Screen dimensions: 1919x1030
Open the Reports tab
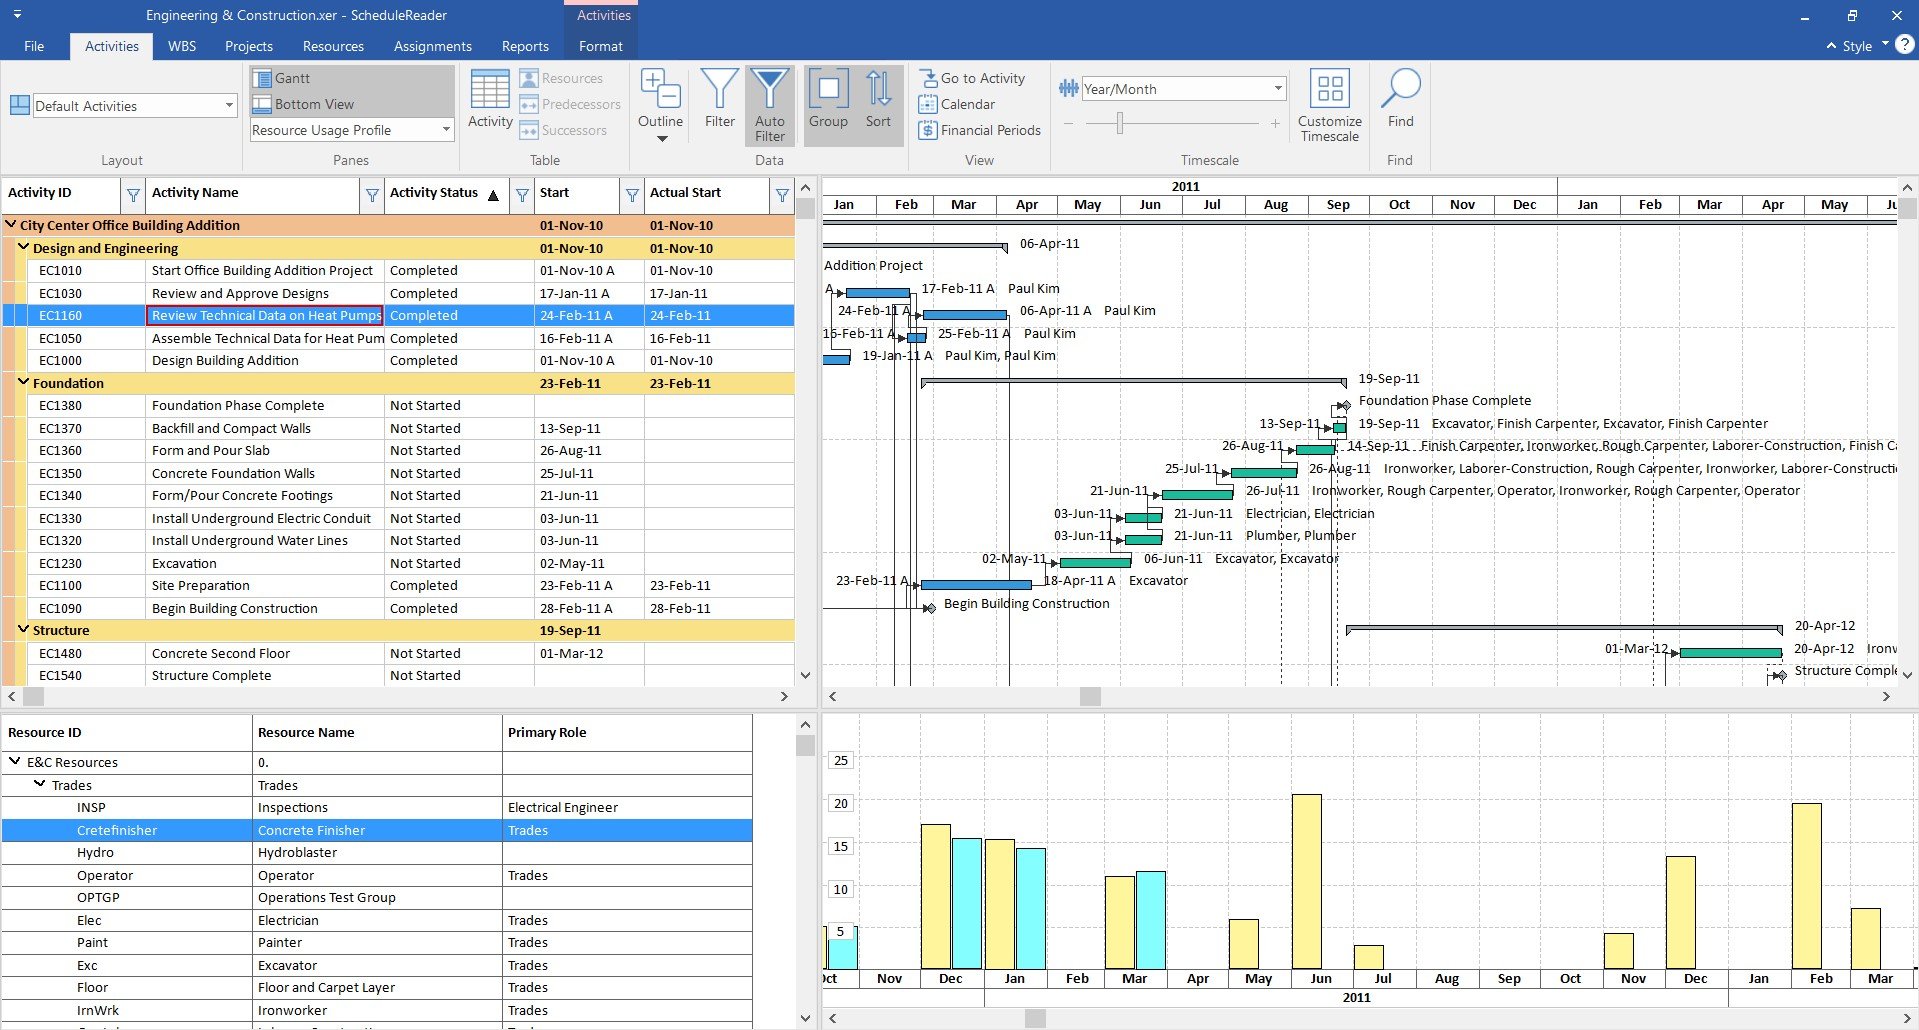(525, 46)
